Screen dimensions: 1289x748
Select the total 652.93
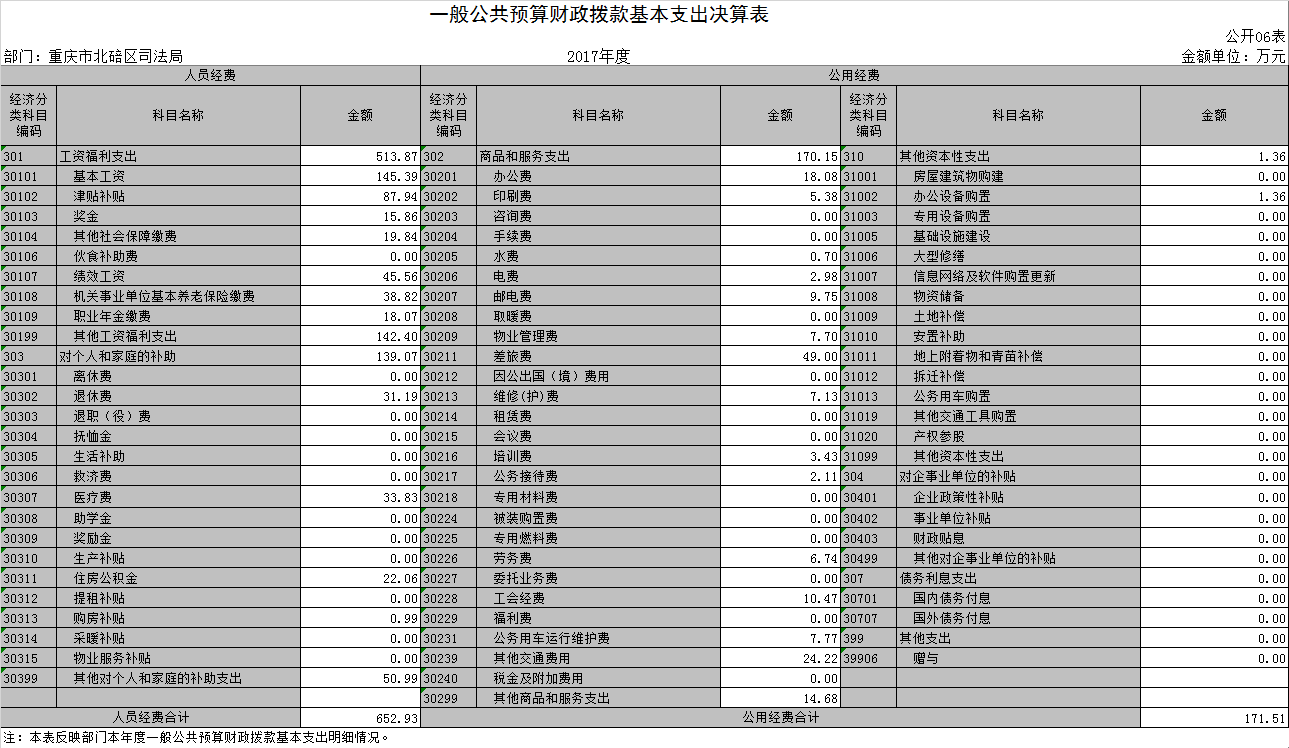click(360, 718)
